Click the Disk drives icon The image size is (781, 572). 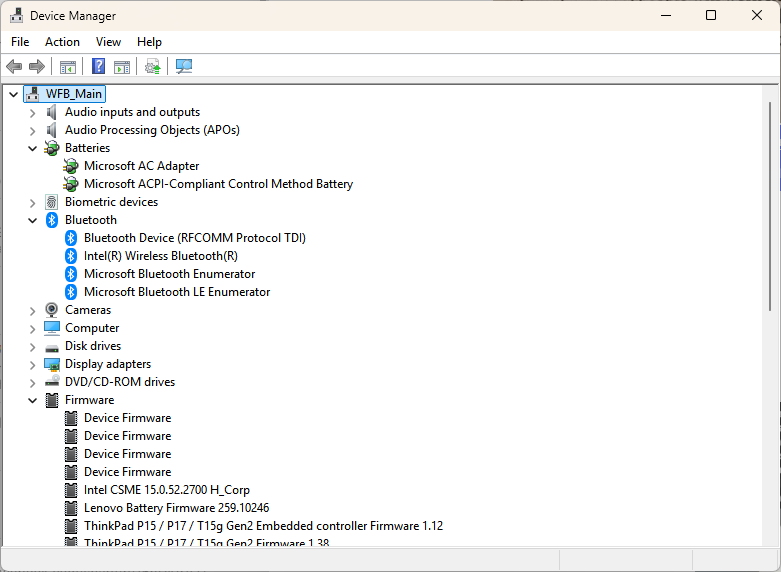52,347
